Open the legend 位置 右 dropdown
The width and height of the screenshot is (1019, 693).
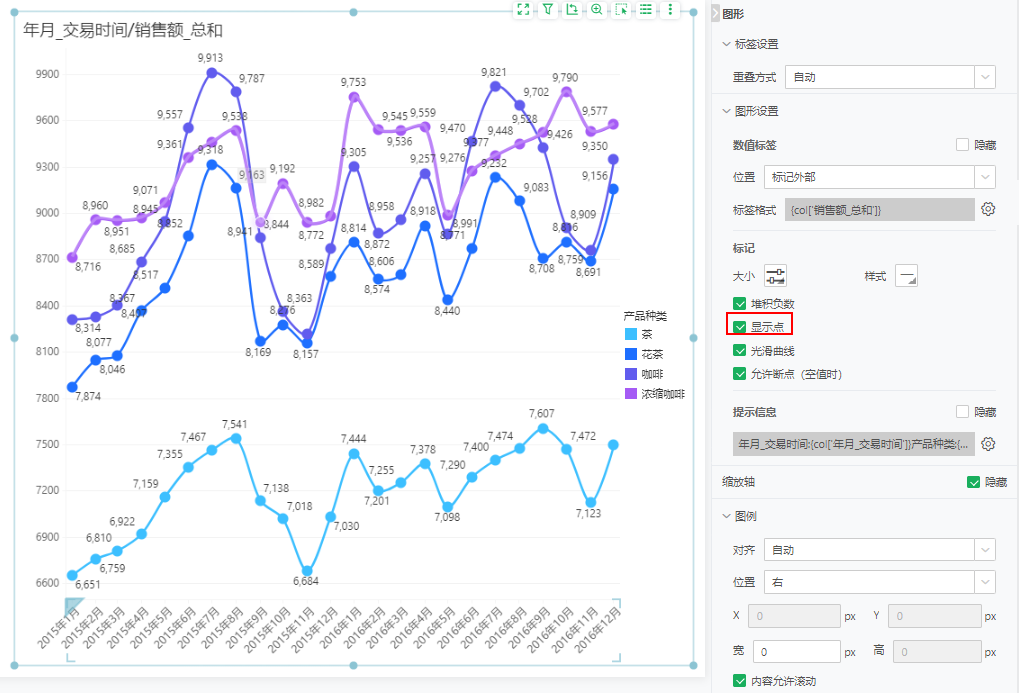click(x=879, y=582)
